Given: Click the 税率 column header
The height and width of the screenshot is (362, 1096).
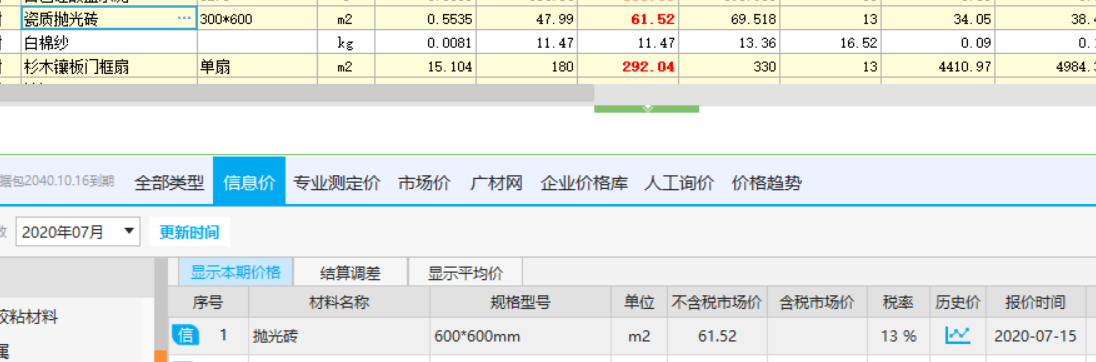Looking at the screenshot, I should pyautogui.click(x=898, y=303).
